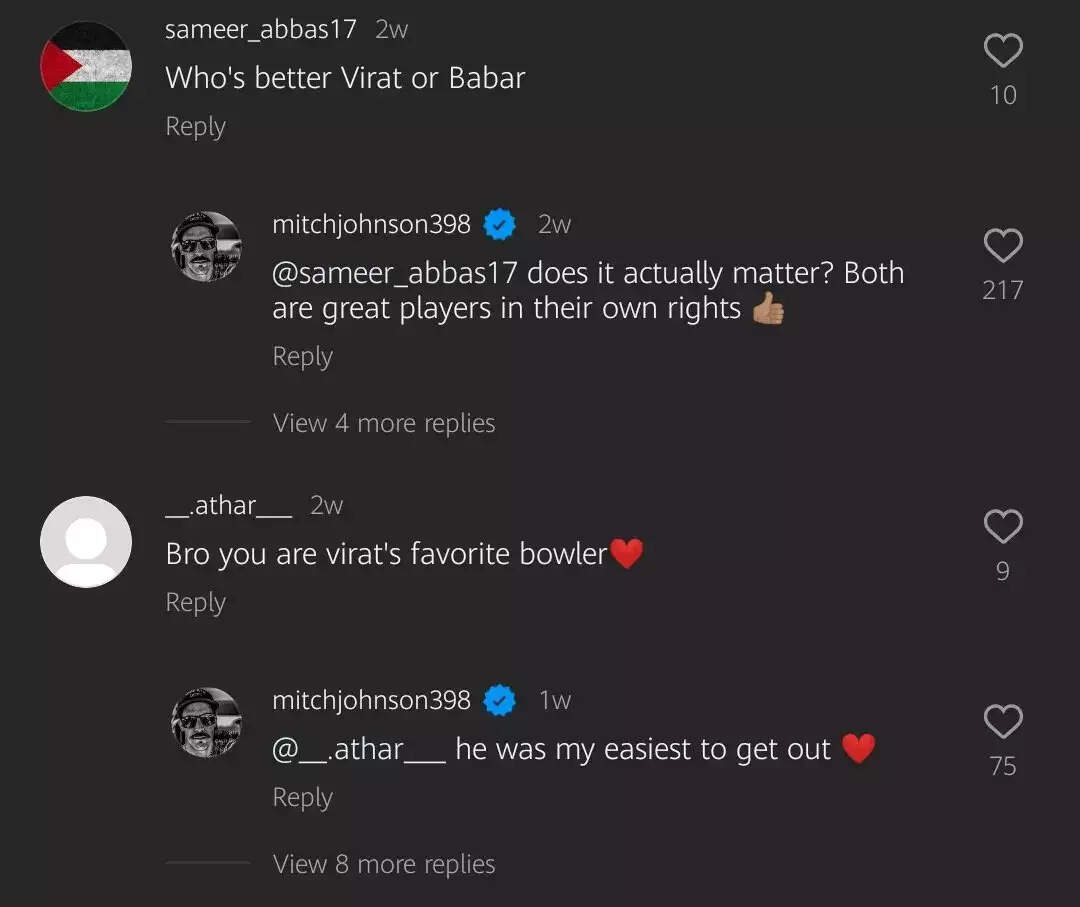Open sameer_abbas17 username link
This screenshot has width=1080, height=907.
tap(260, 29)
